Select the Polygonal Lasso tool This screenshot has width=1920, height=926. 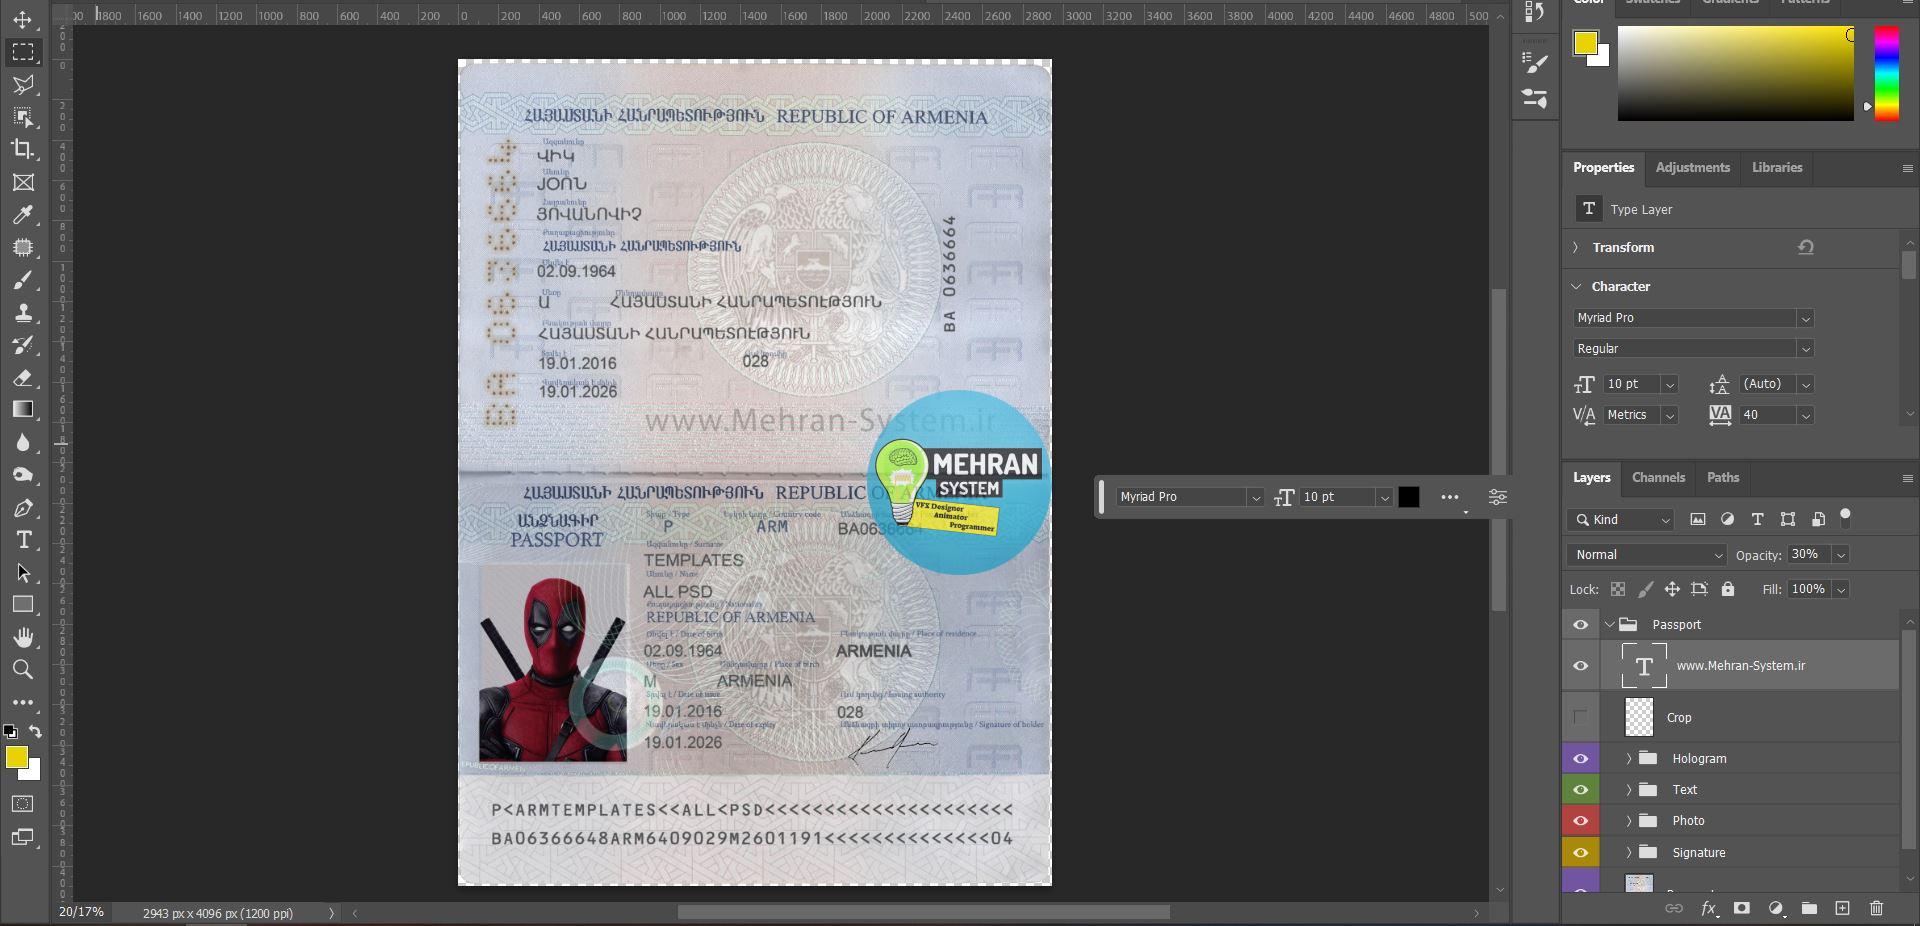tap(23, 85)
